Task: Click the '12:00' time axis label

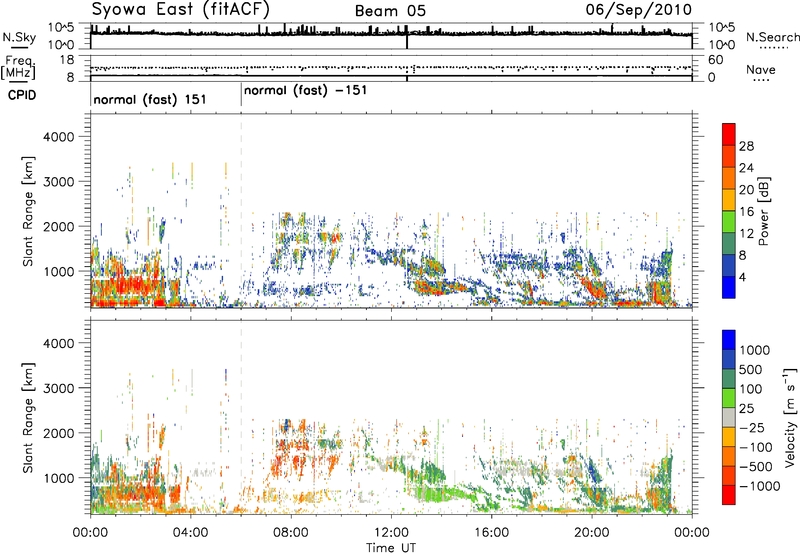Action: pos(391,532)
